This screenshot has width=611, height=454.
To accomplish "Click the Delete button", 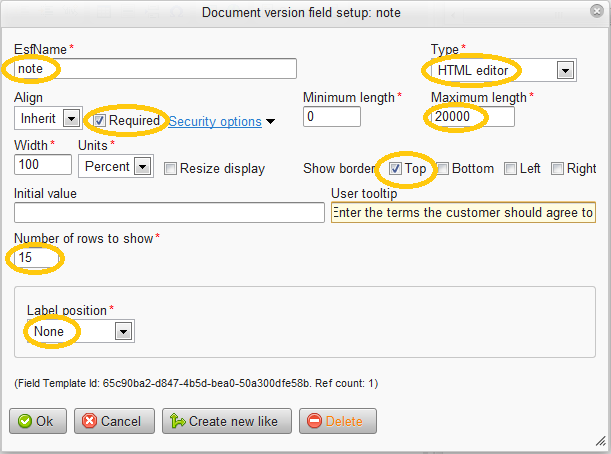I will pos(337,421).
